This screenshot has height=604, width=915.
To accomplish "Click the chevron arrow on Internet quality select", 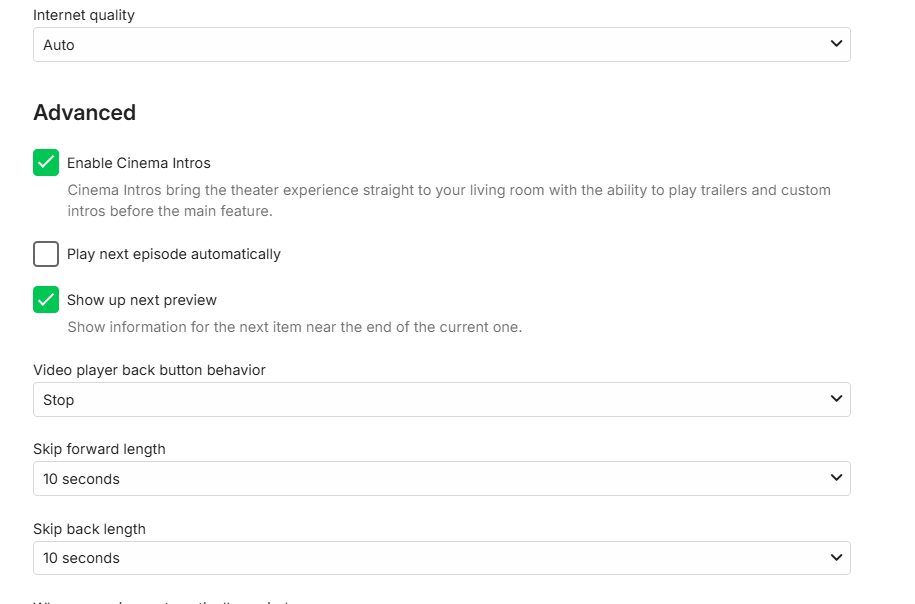I will [x=836, y=44].
